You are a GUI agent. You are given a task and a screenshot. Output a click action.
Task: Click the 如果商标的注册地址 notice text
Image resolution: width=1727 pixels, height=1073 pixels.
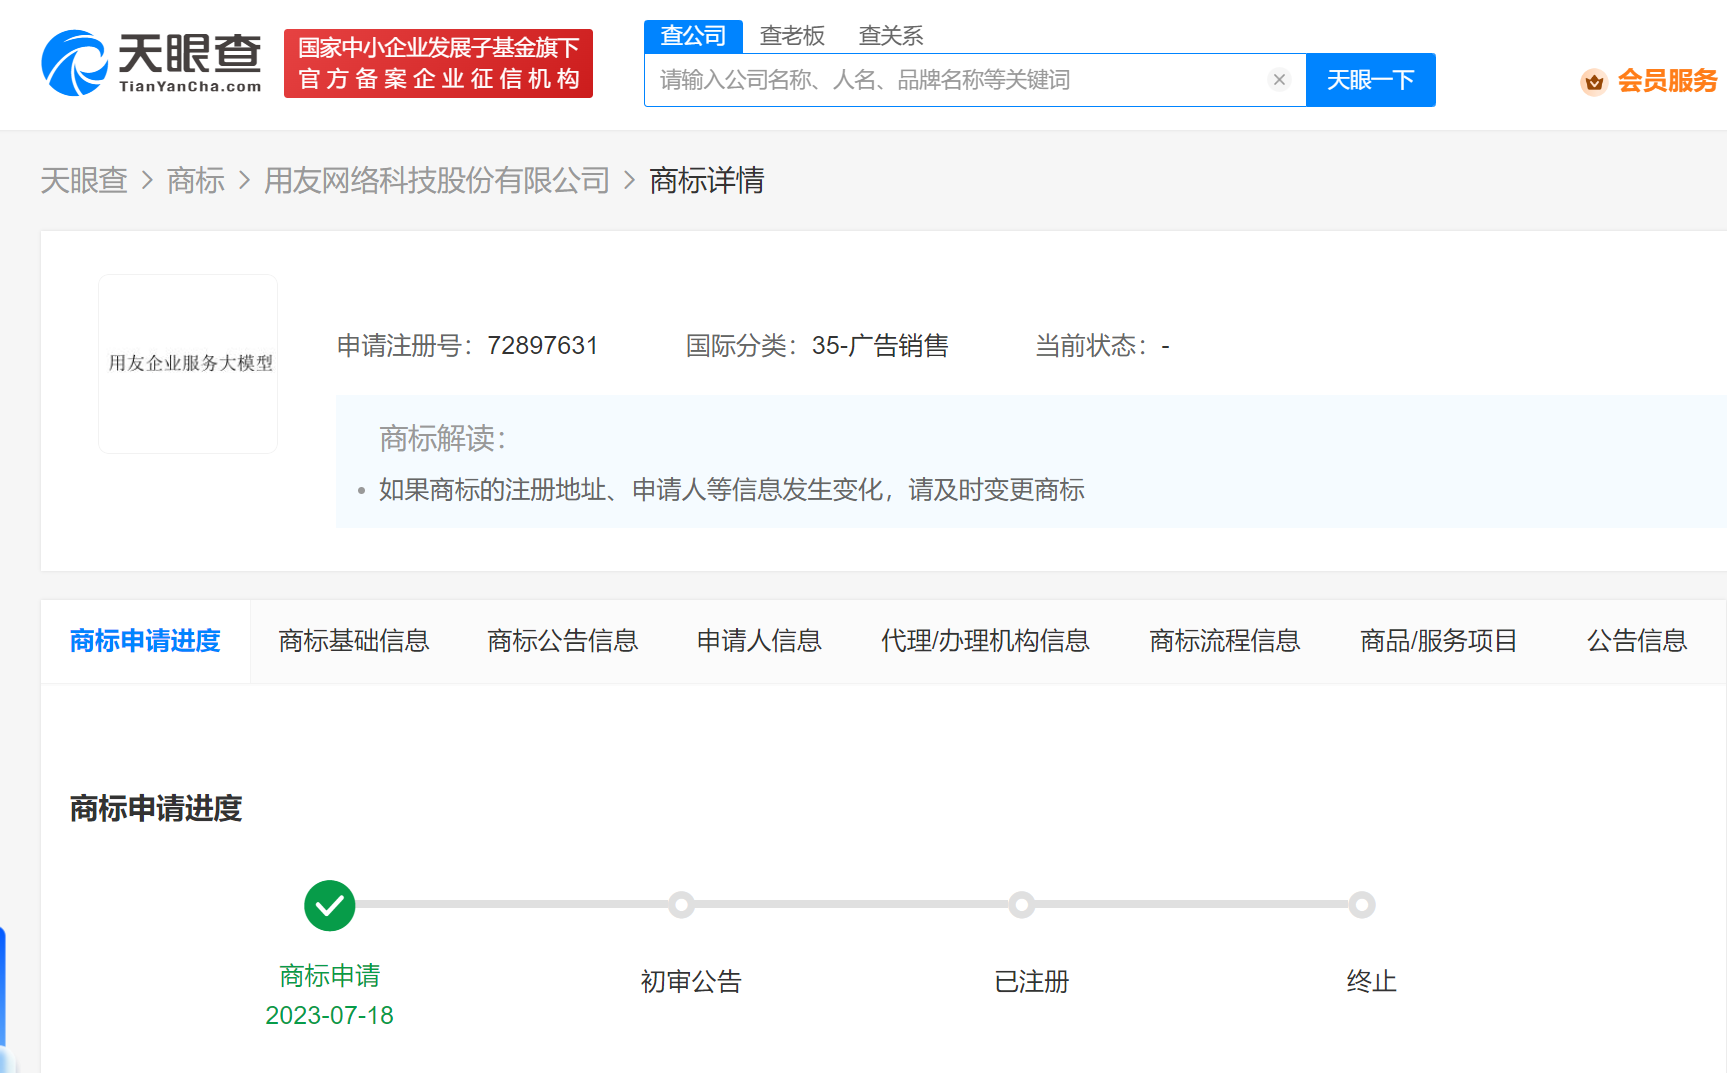[x=732, y=490]
